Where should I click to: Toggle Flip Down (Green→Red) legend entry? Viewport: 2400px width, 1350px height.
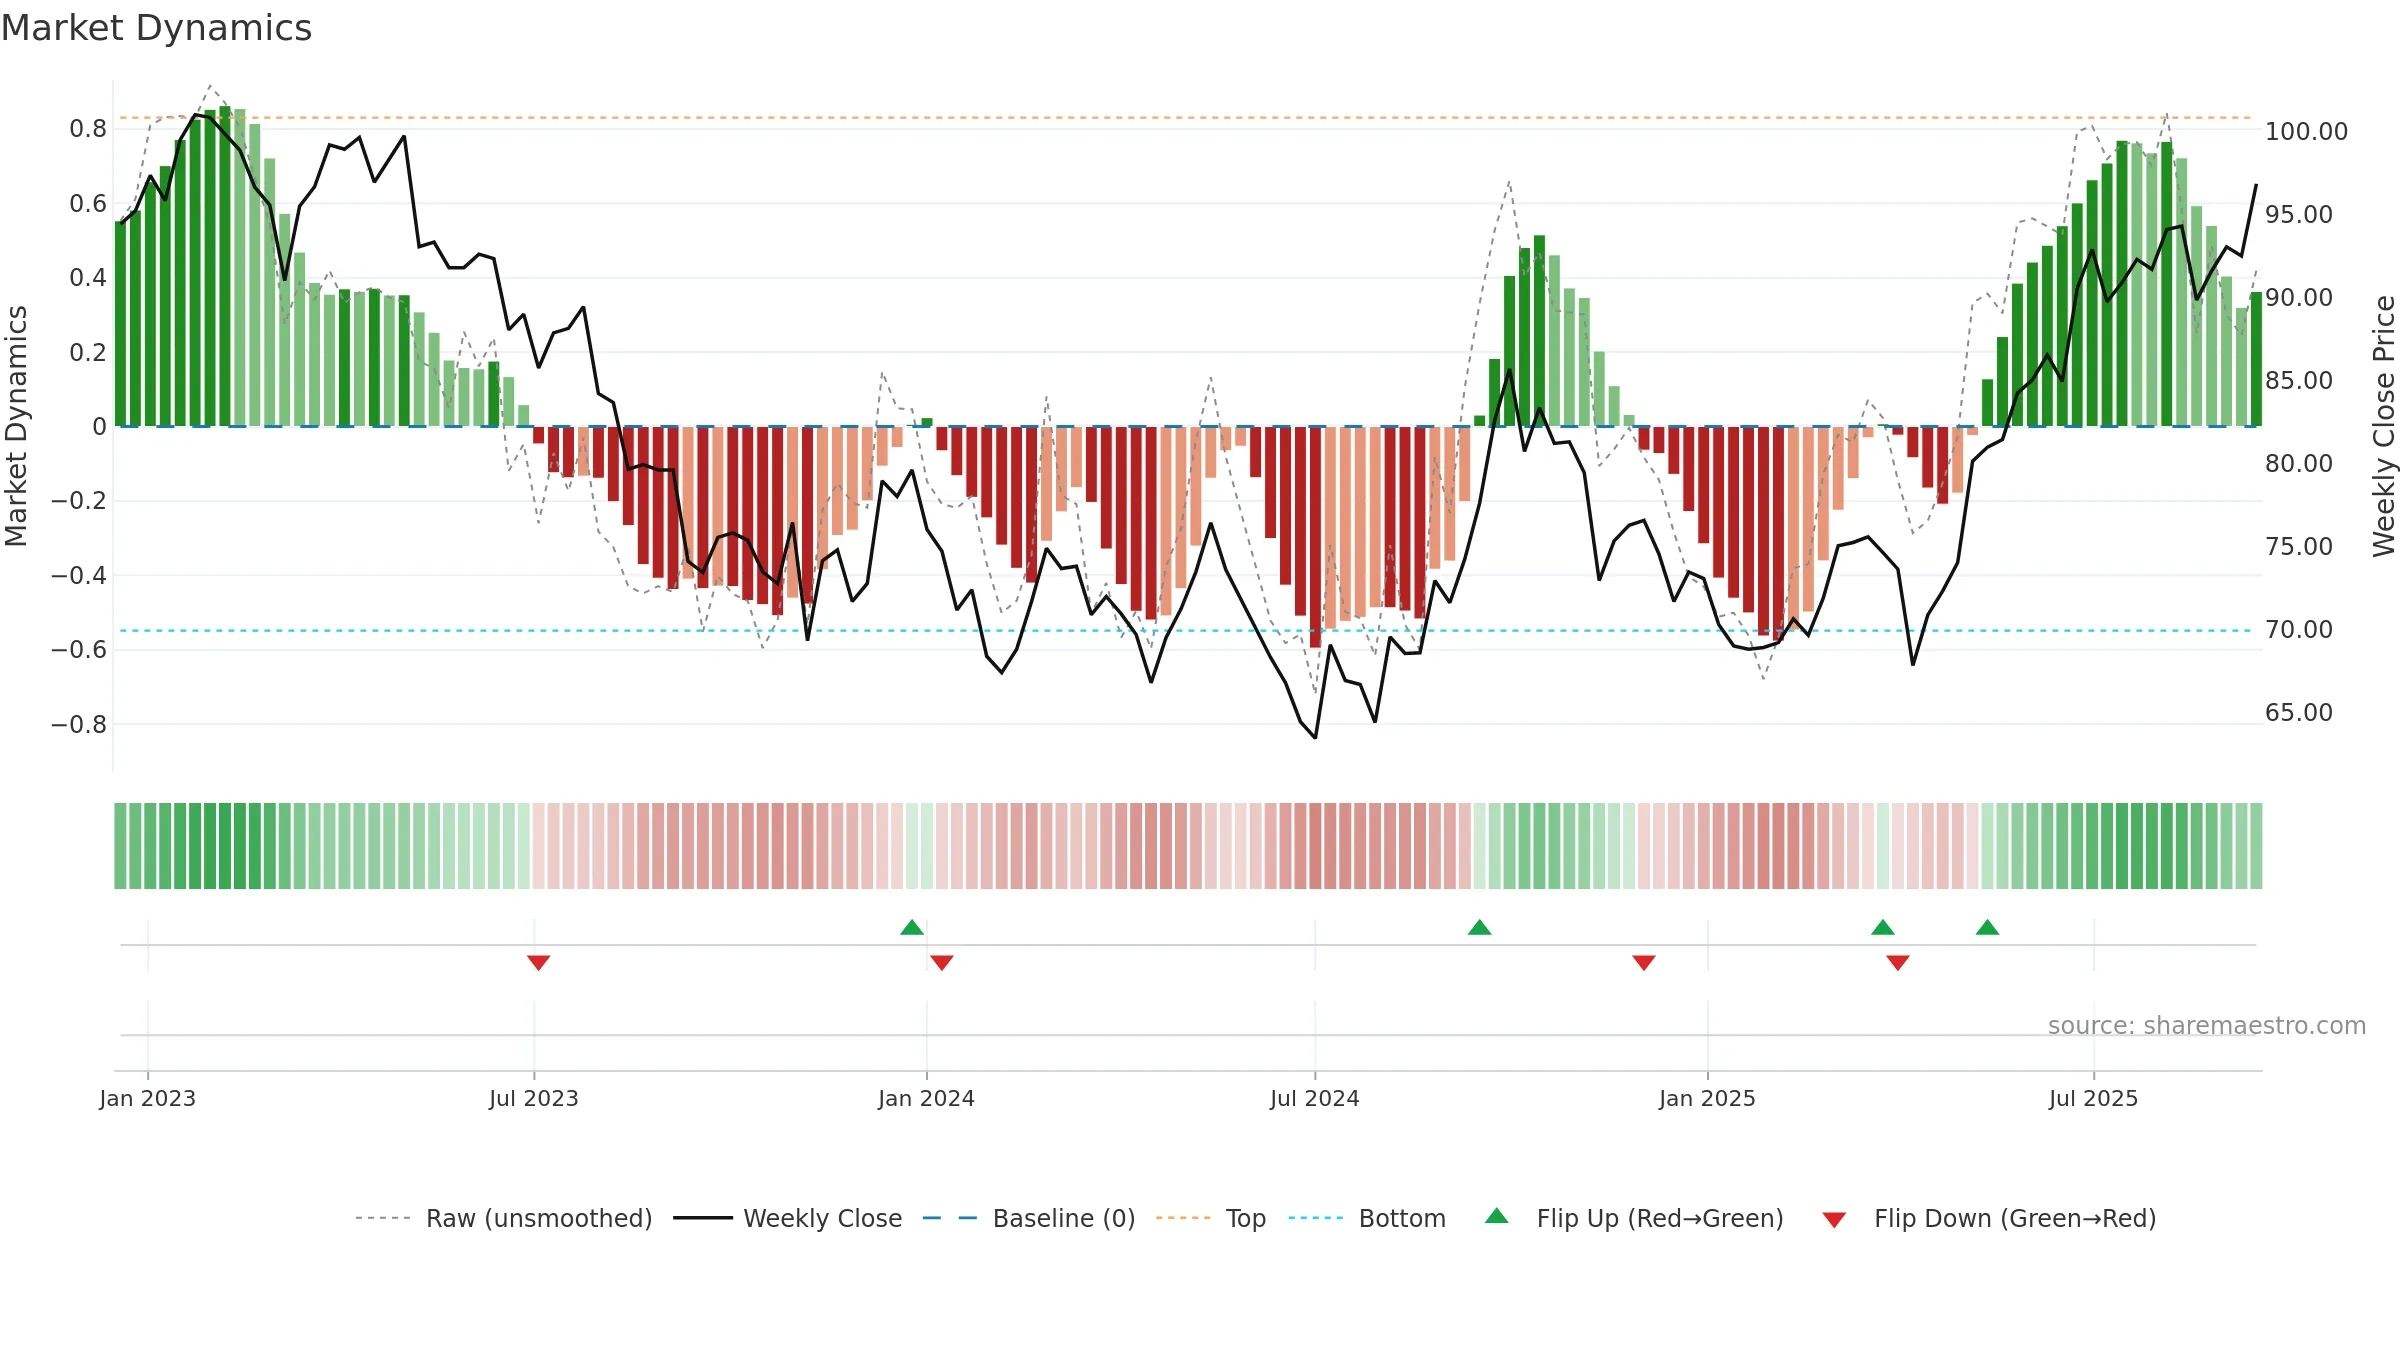point(1988,1218)
